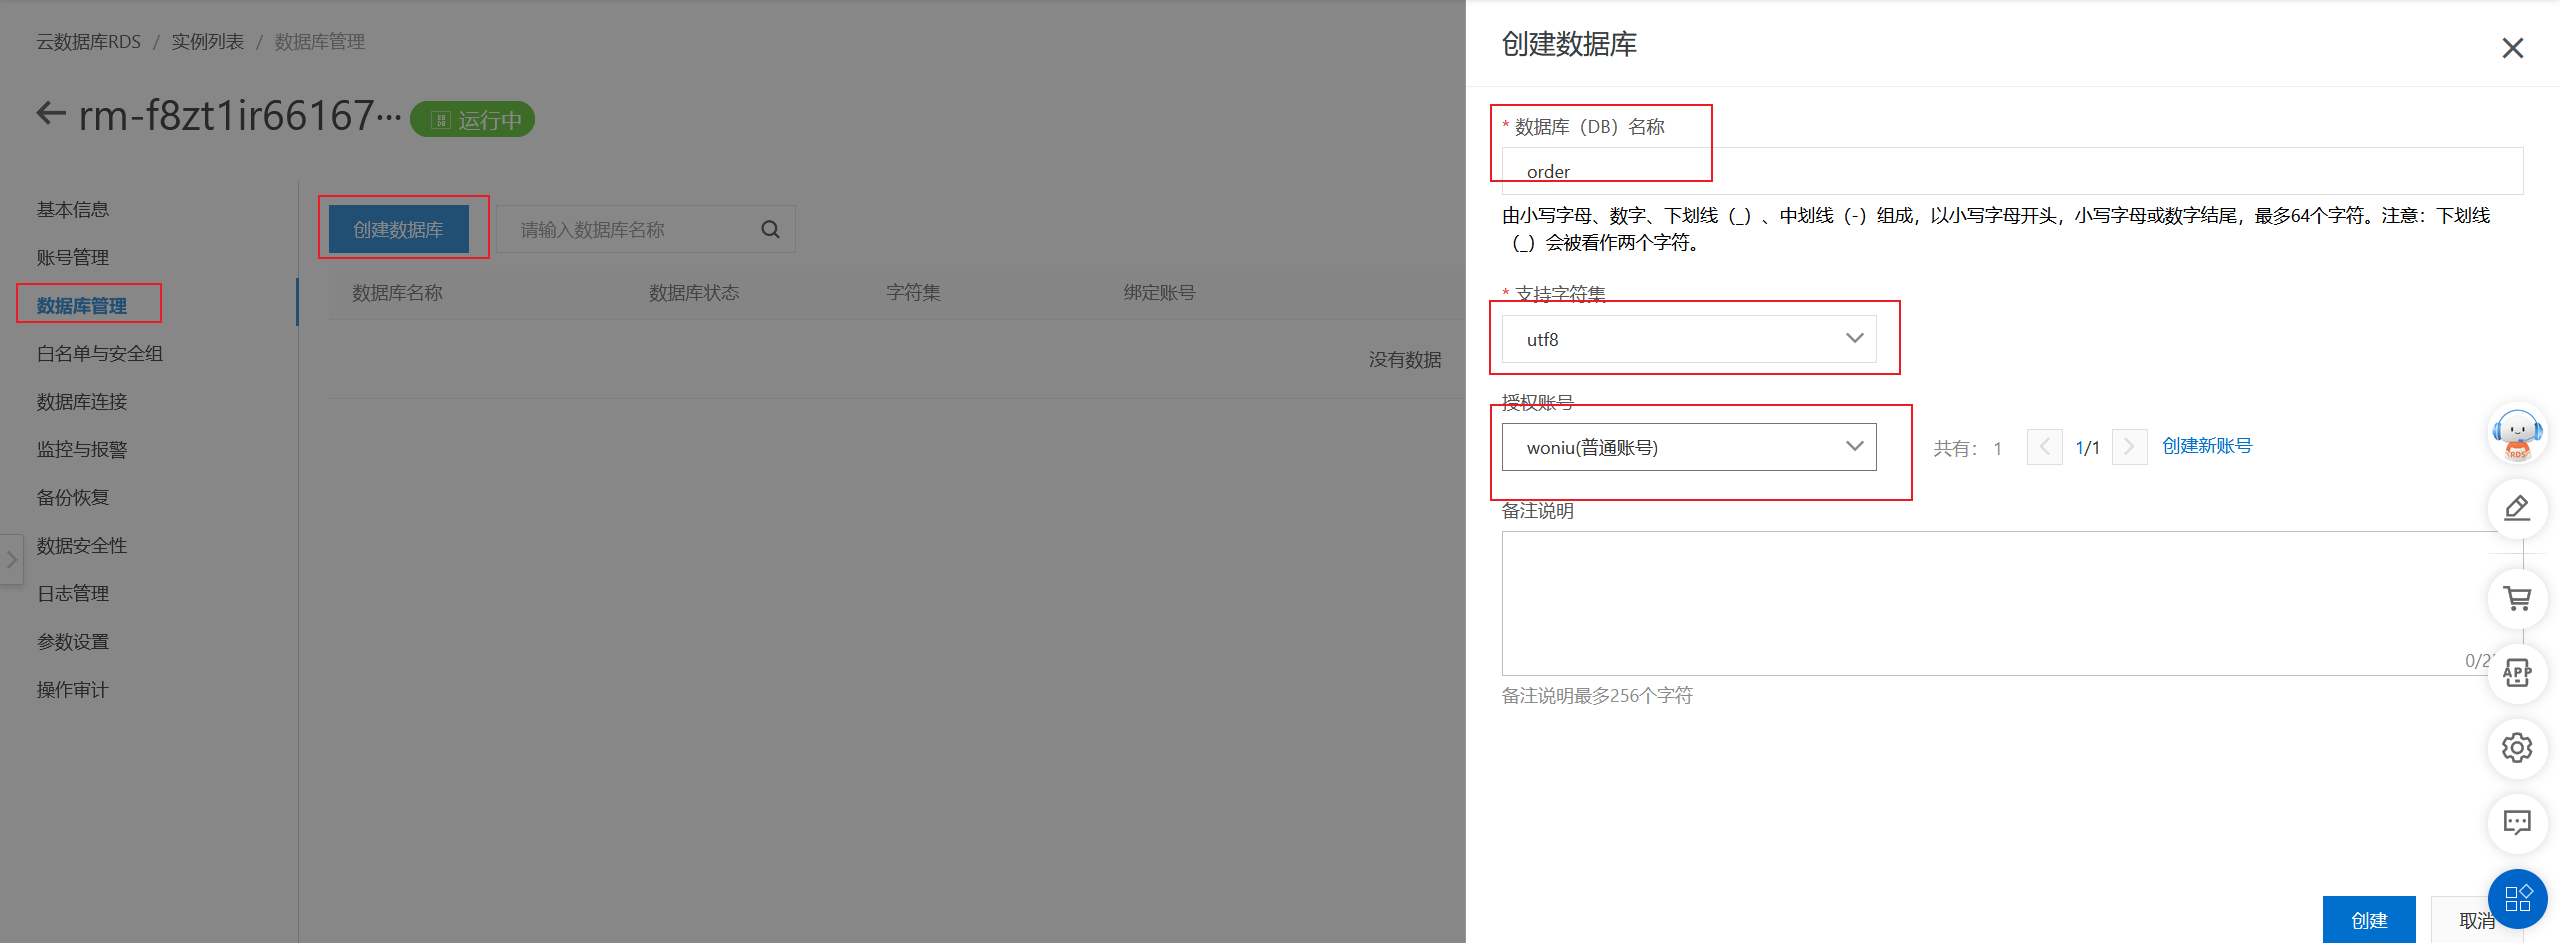
Task: Open 监控与报警 in the sidebar
Action: pyautogui.click(x=82, y=449)
